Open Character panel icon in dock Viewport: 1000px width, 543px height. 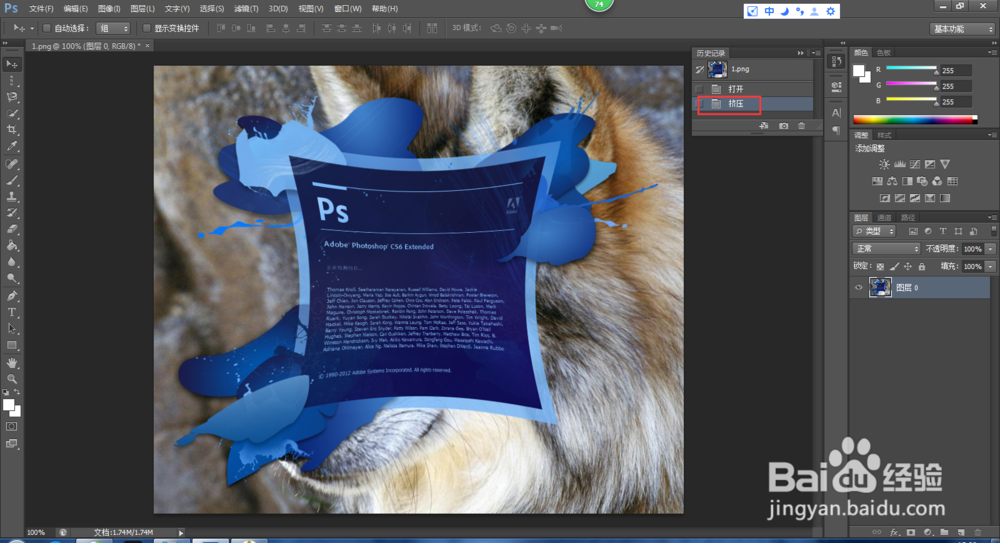click(x=835, y=112)
